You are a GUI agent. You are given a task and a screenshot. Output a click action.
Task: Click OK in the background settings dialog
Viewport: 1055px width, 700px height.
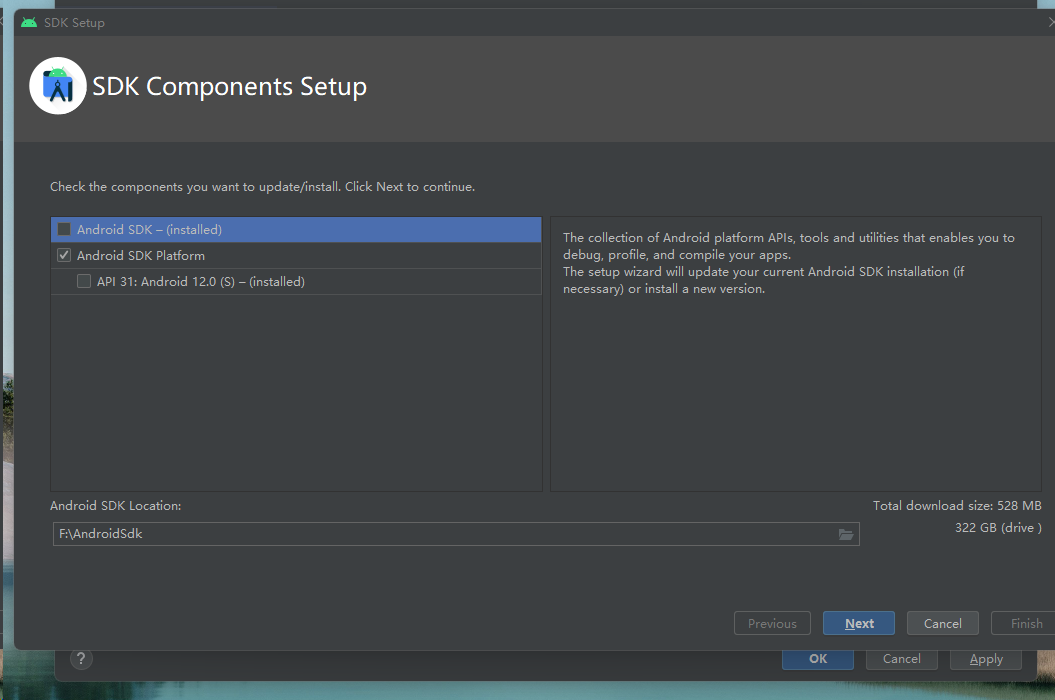[817, 660]
